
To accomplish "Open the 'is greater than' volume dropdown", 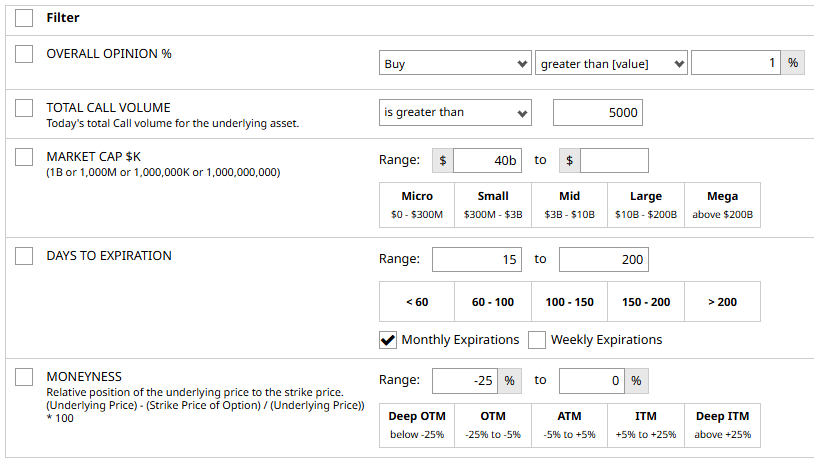I will point(455,113).
